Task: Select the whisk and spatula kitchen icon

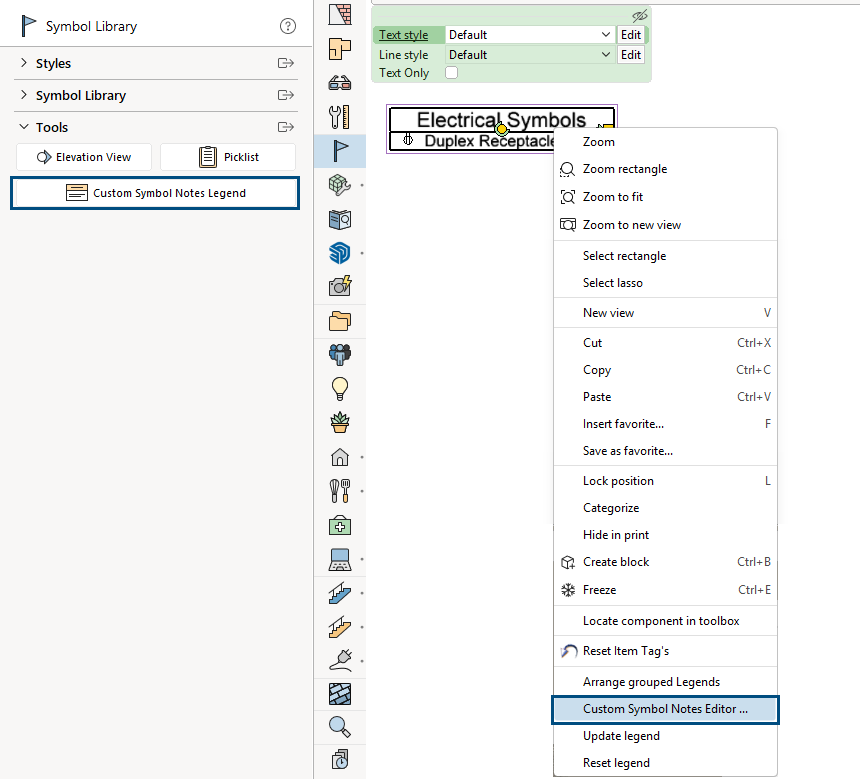Action: tap(340, 490)
